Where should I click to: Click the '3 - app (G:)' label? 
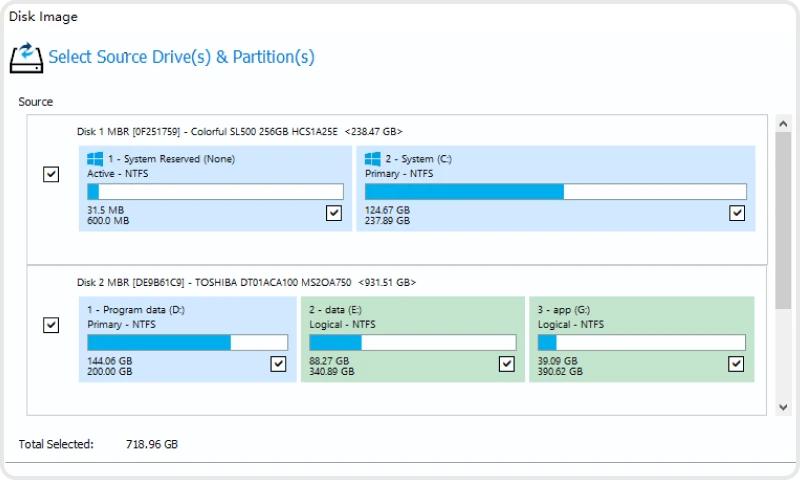click(x=563, y=310)
